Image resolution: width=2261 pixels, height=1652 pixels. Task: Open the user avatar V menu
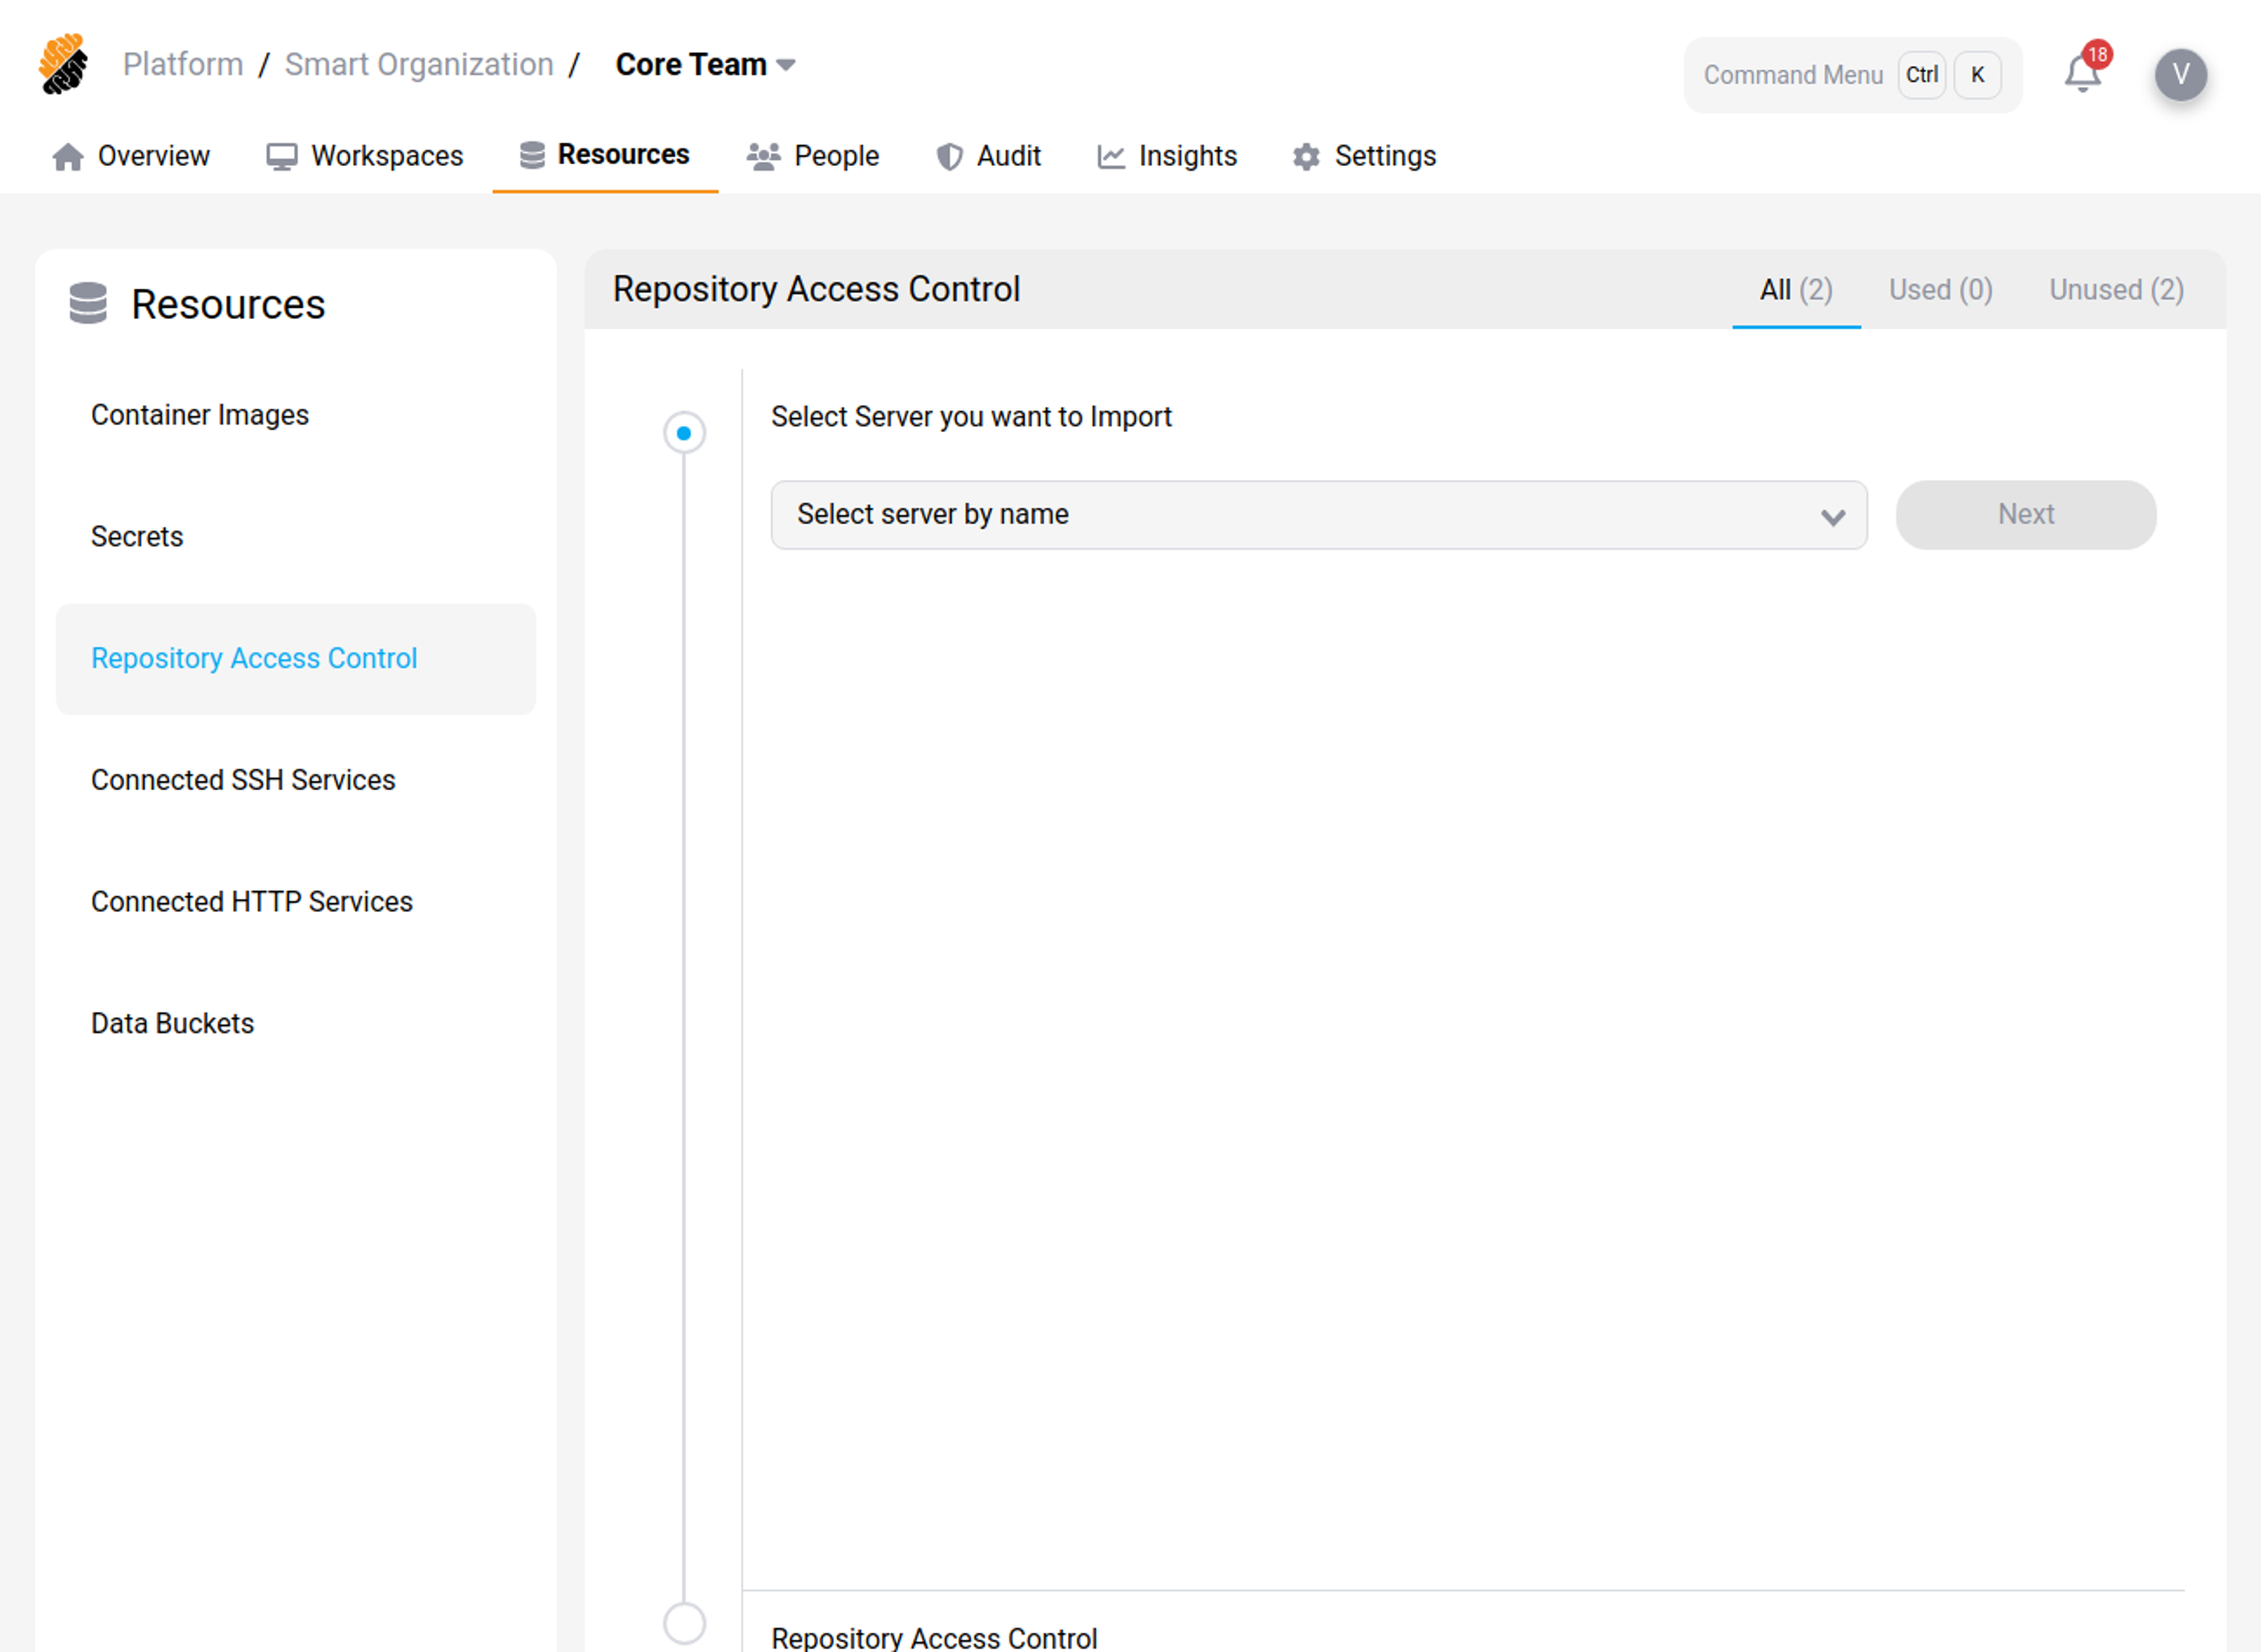click(x=2180, y=75)
